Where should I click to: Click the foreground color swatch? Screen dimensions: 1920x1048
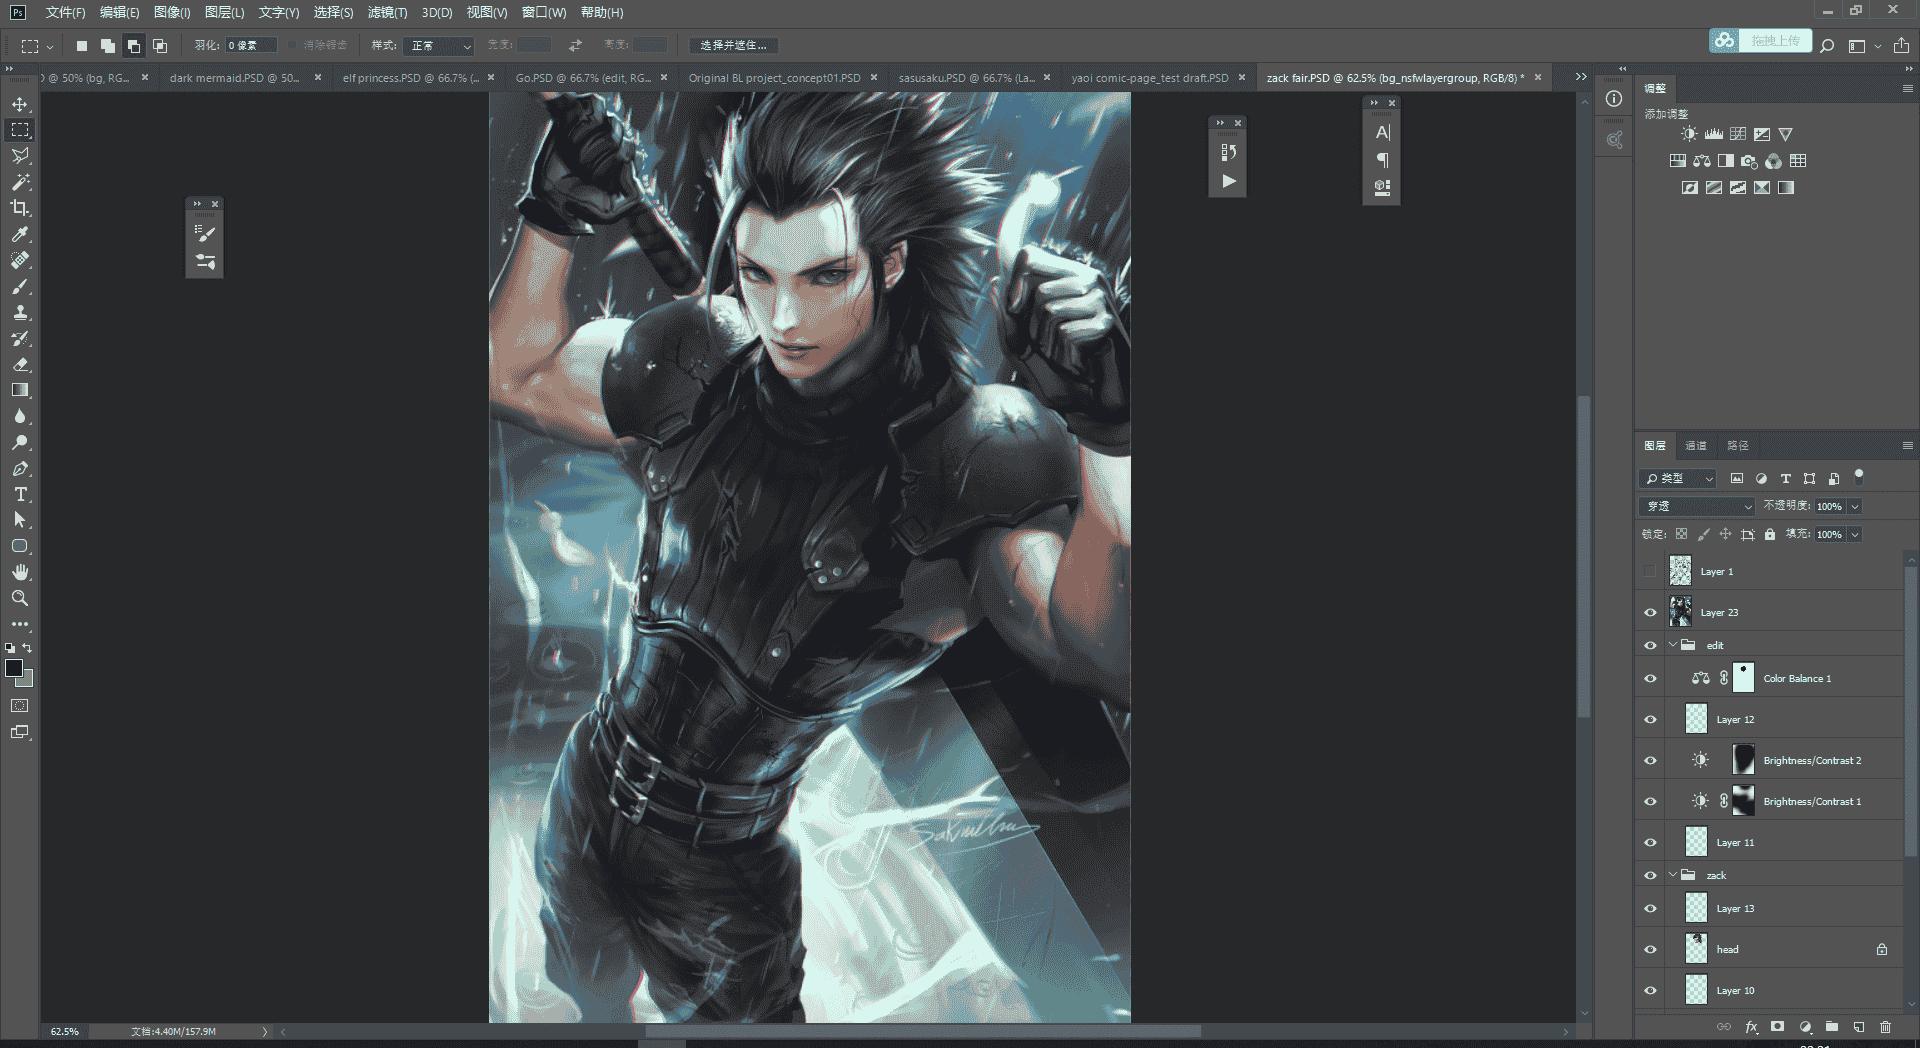pos(14,668)
